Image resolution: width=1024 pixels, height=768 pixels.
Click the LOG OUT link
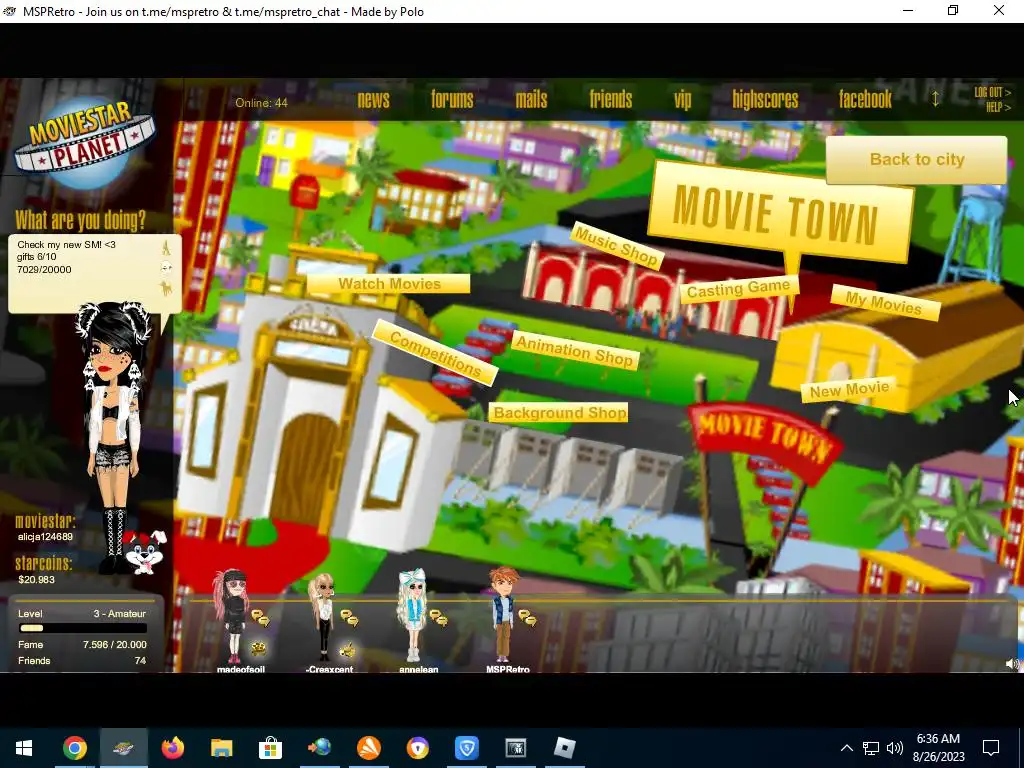(x=992, y=92)
